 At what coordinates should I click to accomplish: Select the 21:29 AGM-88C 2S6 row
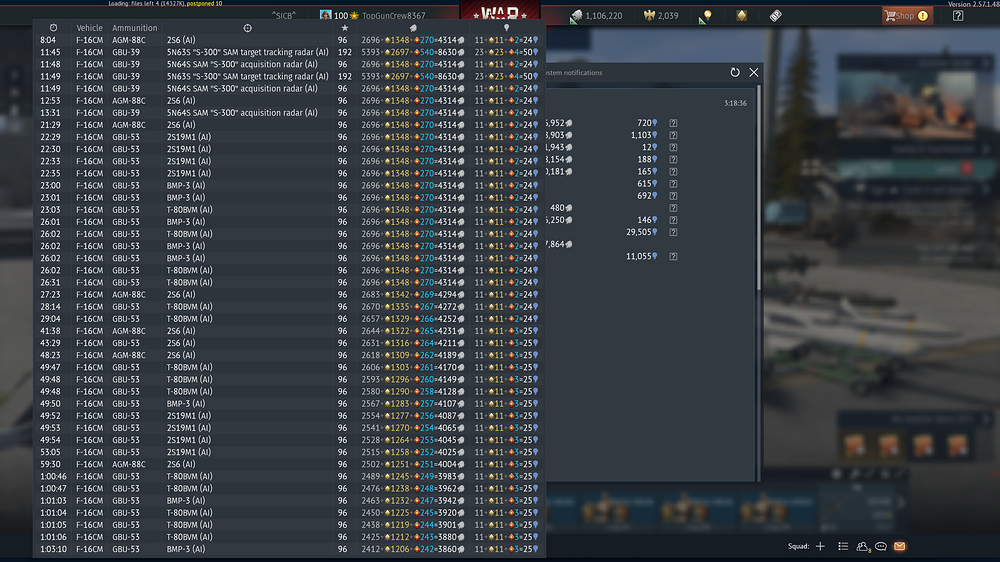290,125
